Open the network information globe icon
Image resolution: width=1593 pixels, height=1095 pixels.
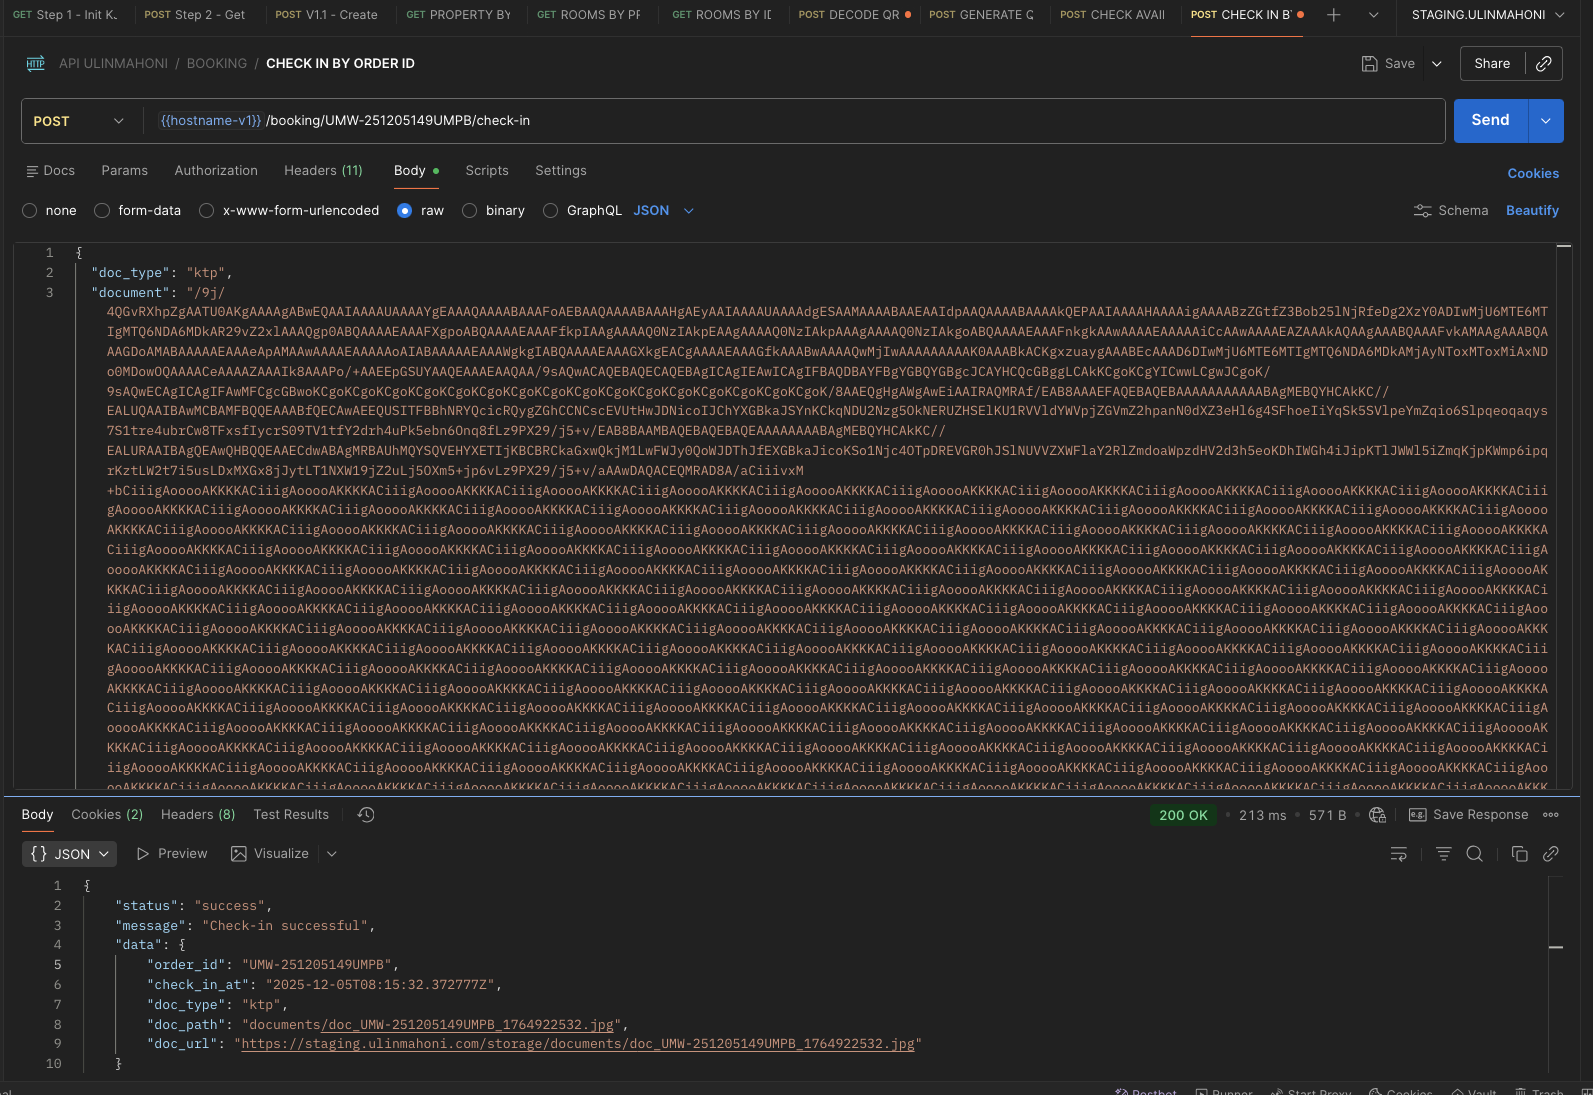(x=1377, y=815)
